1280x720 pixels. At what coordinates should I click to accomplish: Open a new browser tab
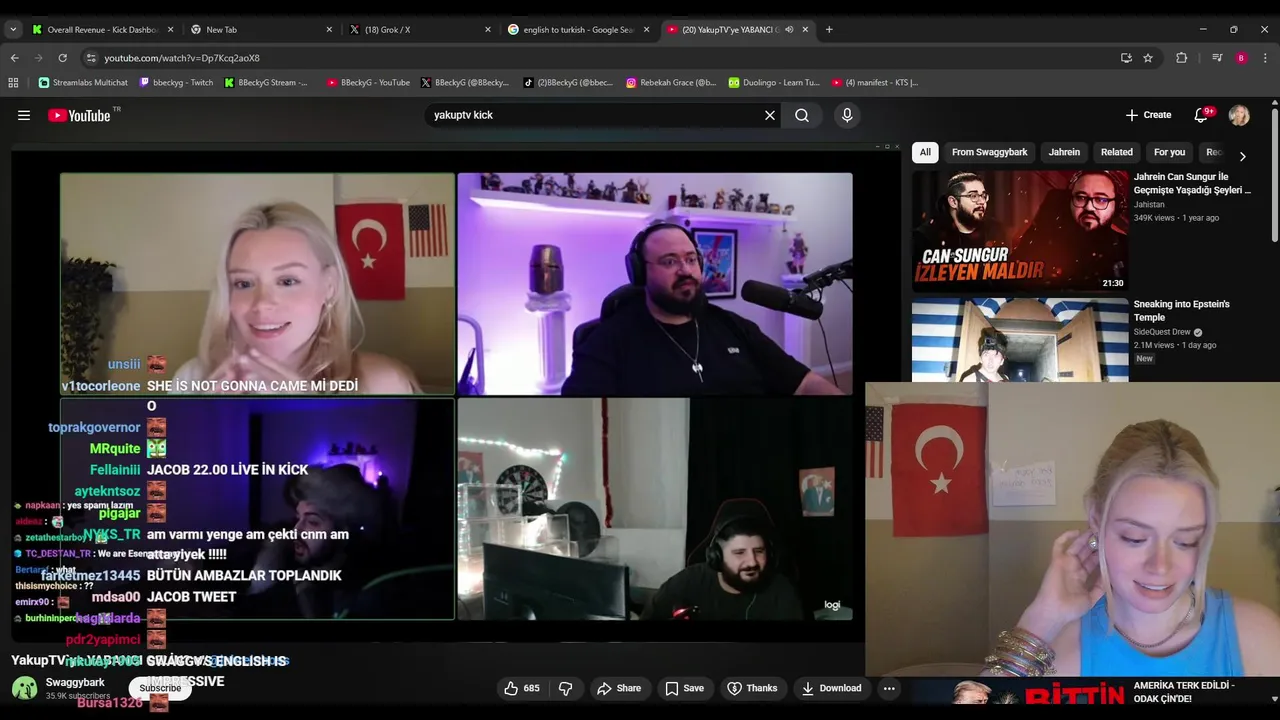tap(829, 30)
